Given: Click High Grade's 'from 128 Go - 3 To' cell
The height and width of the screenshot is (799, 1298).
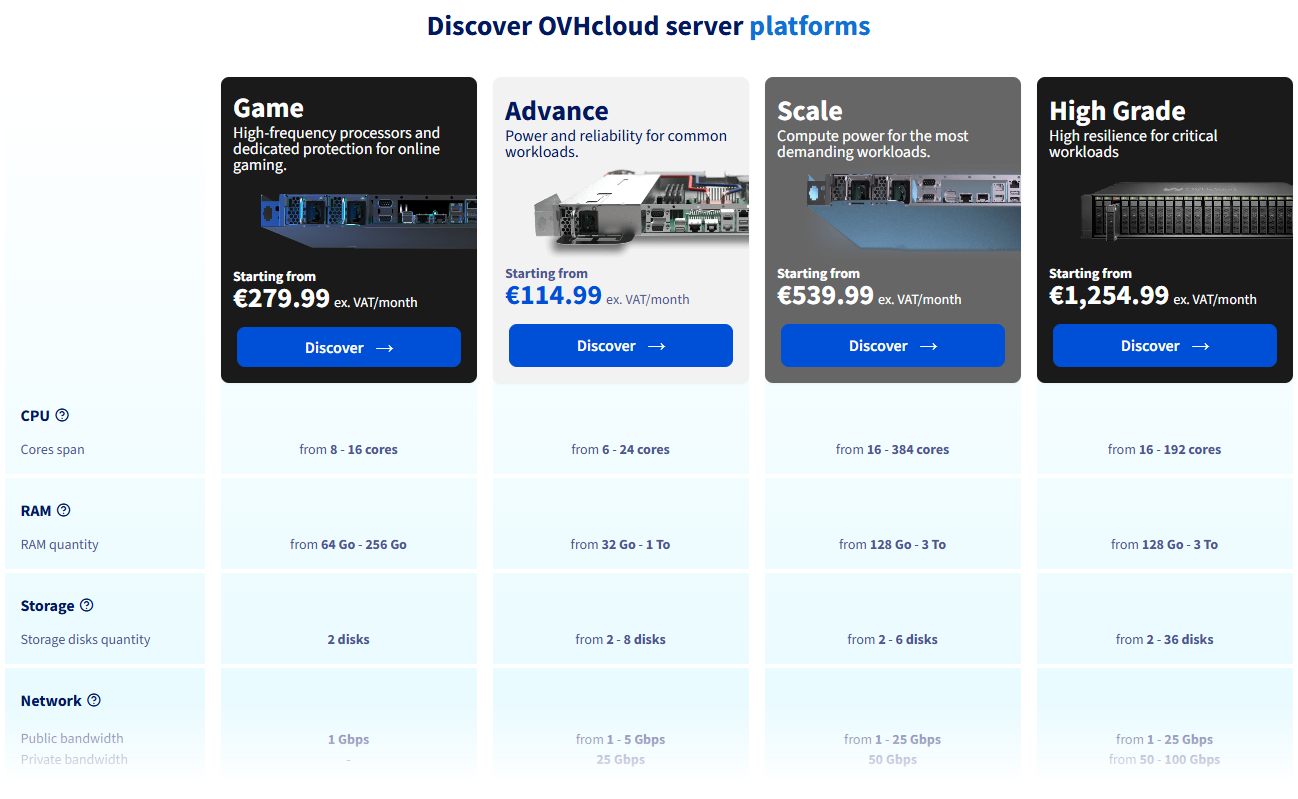Looking at the screenshot, I should pyautogui.click(x=1165, y=545).
